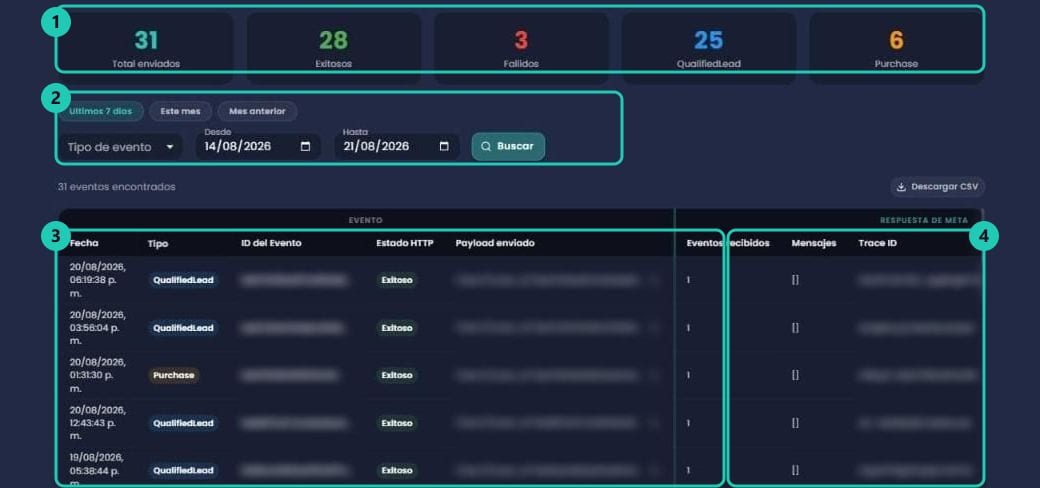The height and width of the screenshot is (488, 1040).
Task: Click the QualifiedLead badge in the 12:43:43 row
Action: click(x=183, y=423)
